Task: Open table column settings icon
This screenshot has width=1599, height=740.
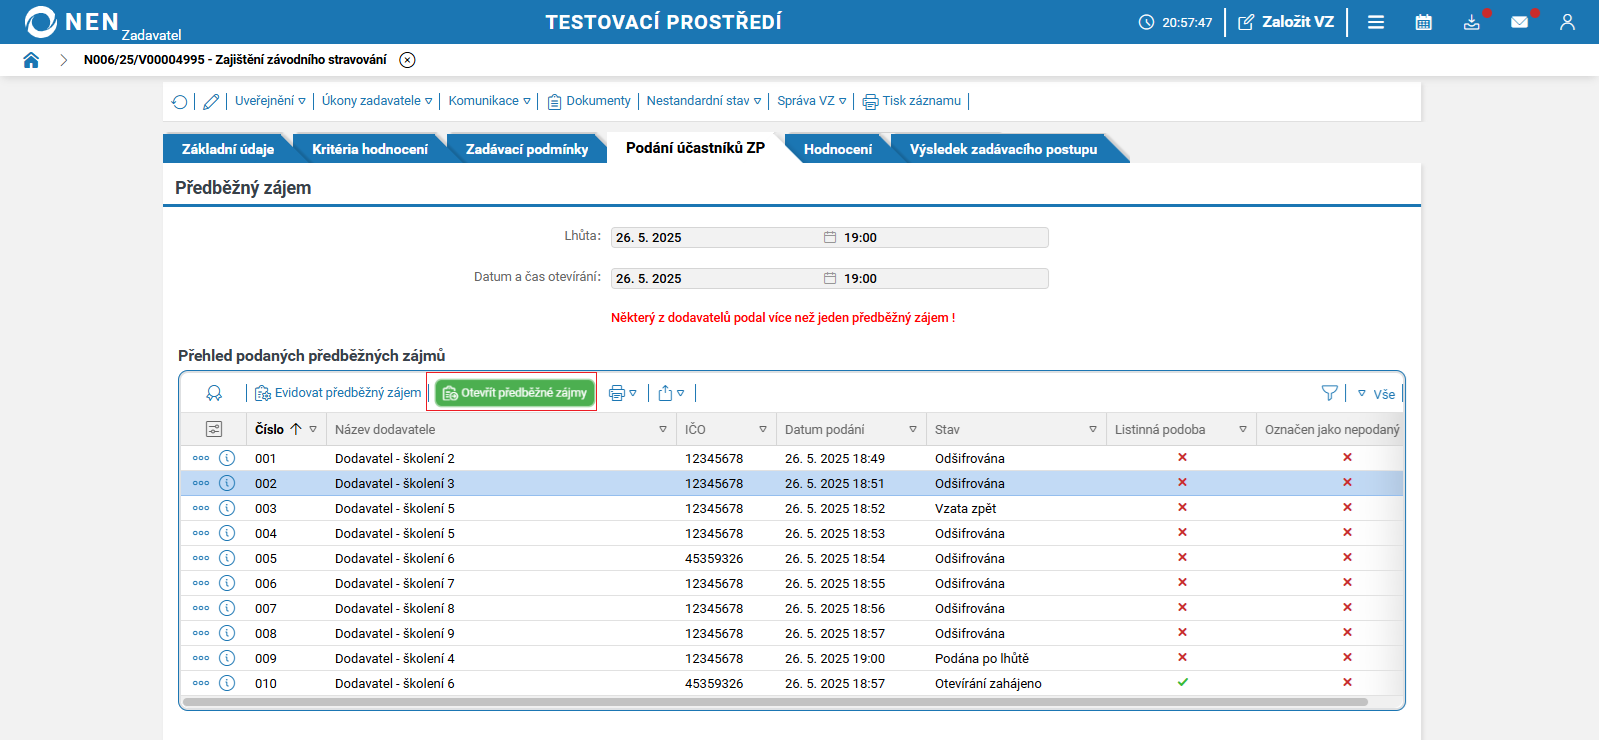Action: tap(214, 429)
